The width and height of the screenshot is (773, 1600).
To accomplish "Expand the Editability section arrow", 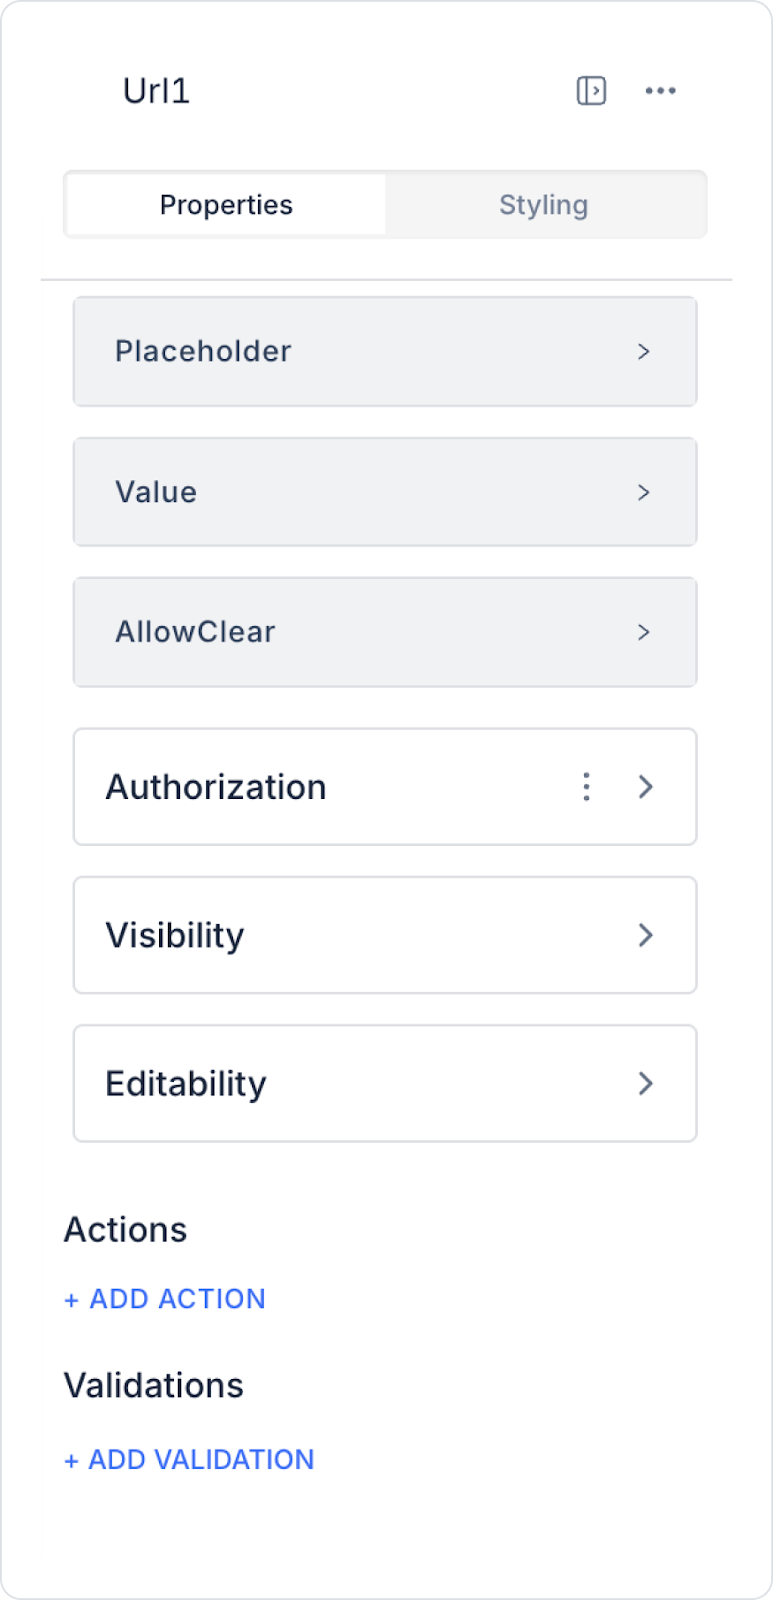I will (x=646, y=1083).
